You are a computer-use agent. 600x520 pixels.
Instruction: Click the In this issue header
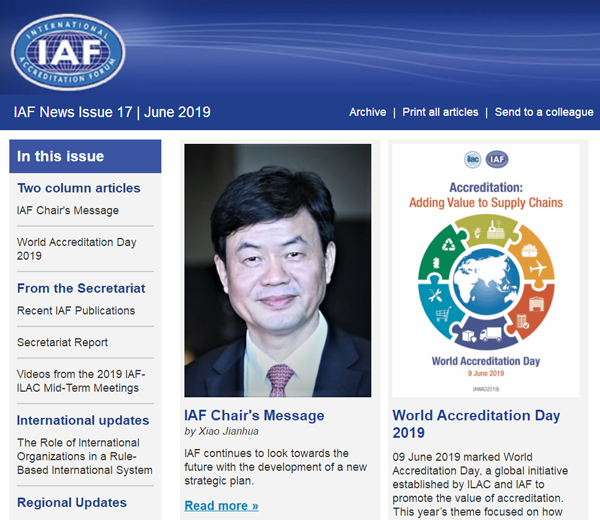point(85,156)
